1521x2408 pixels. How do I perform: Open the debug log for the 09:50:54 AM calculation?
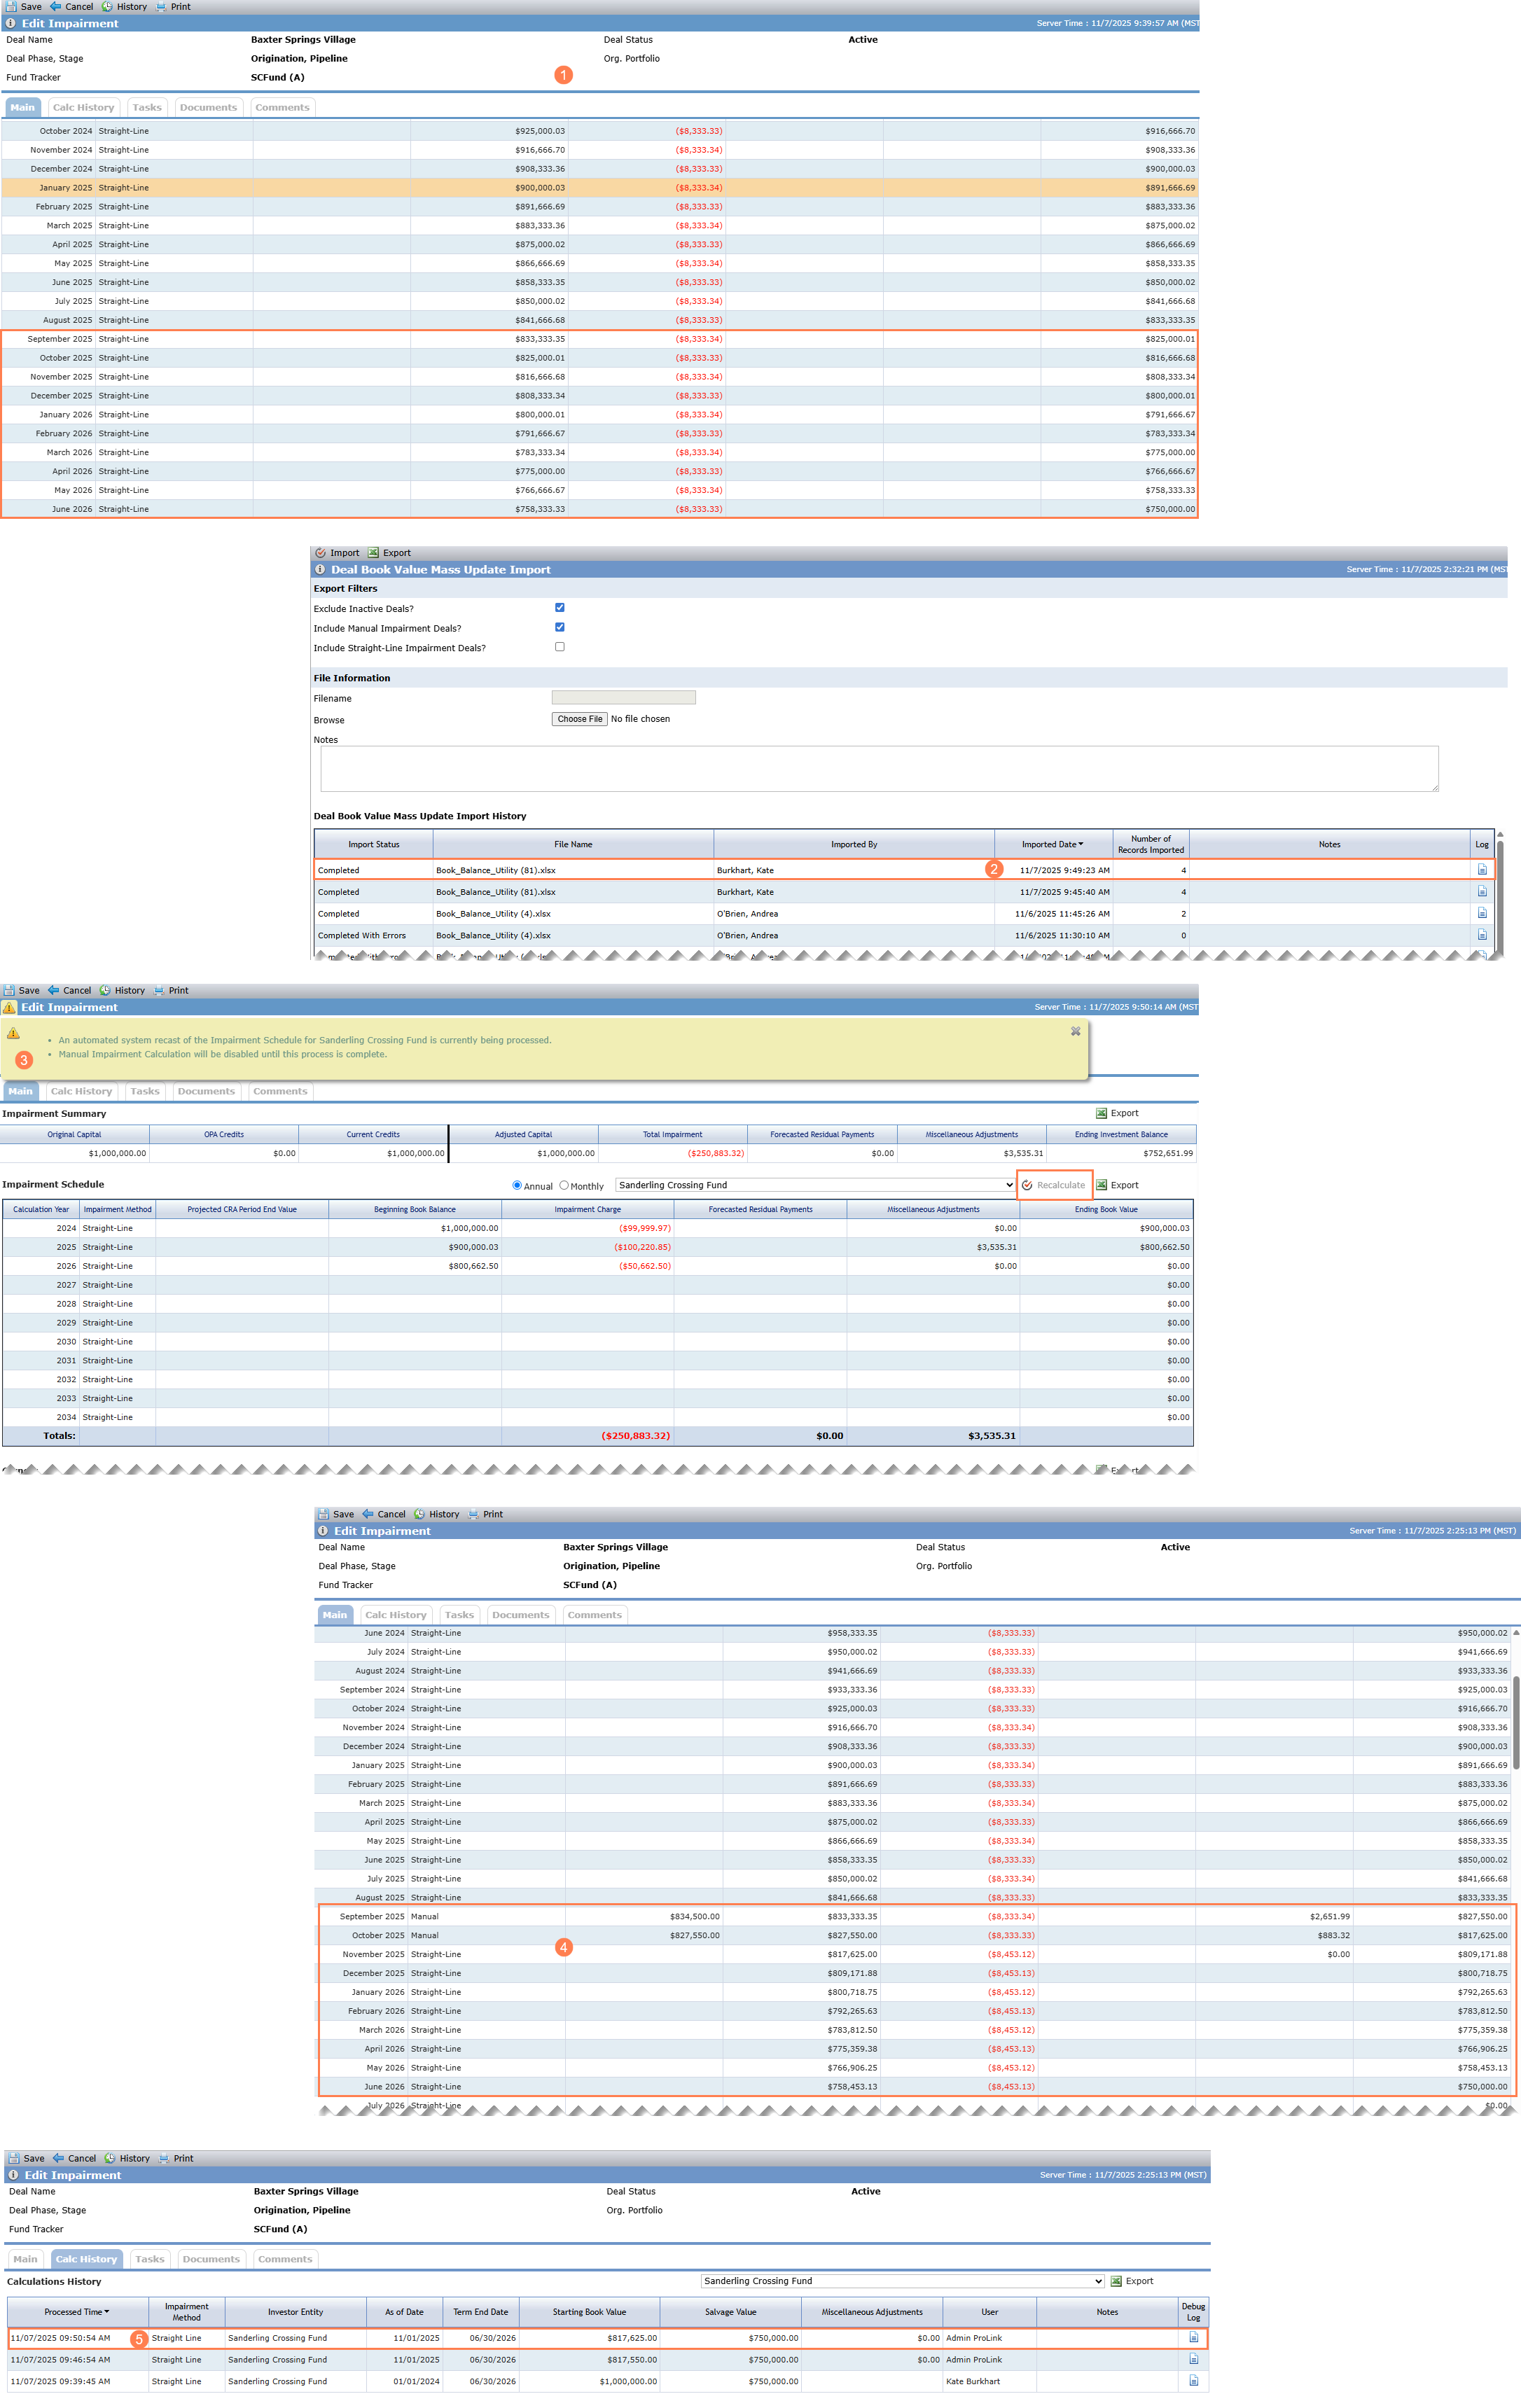[1194, 2338]
